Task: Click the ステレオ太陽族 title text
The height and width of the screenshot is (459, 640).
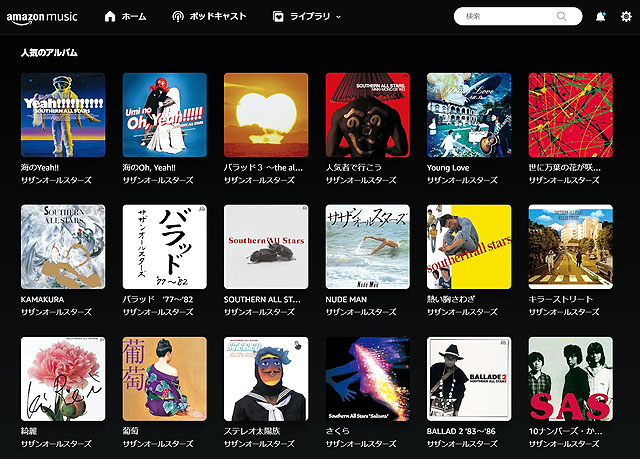Action: [x=252, y=431]
